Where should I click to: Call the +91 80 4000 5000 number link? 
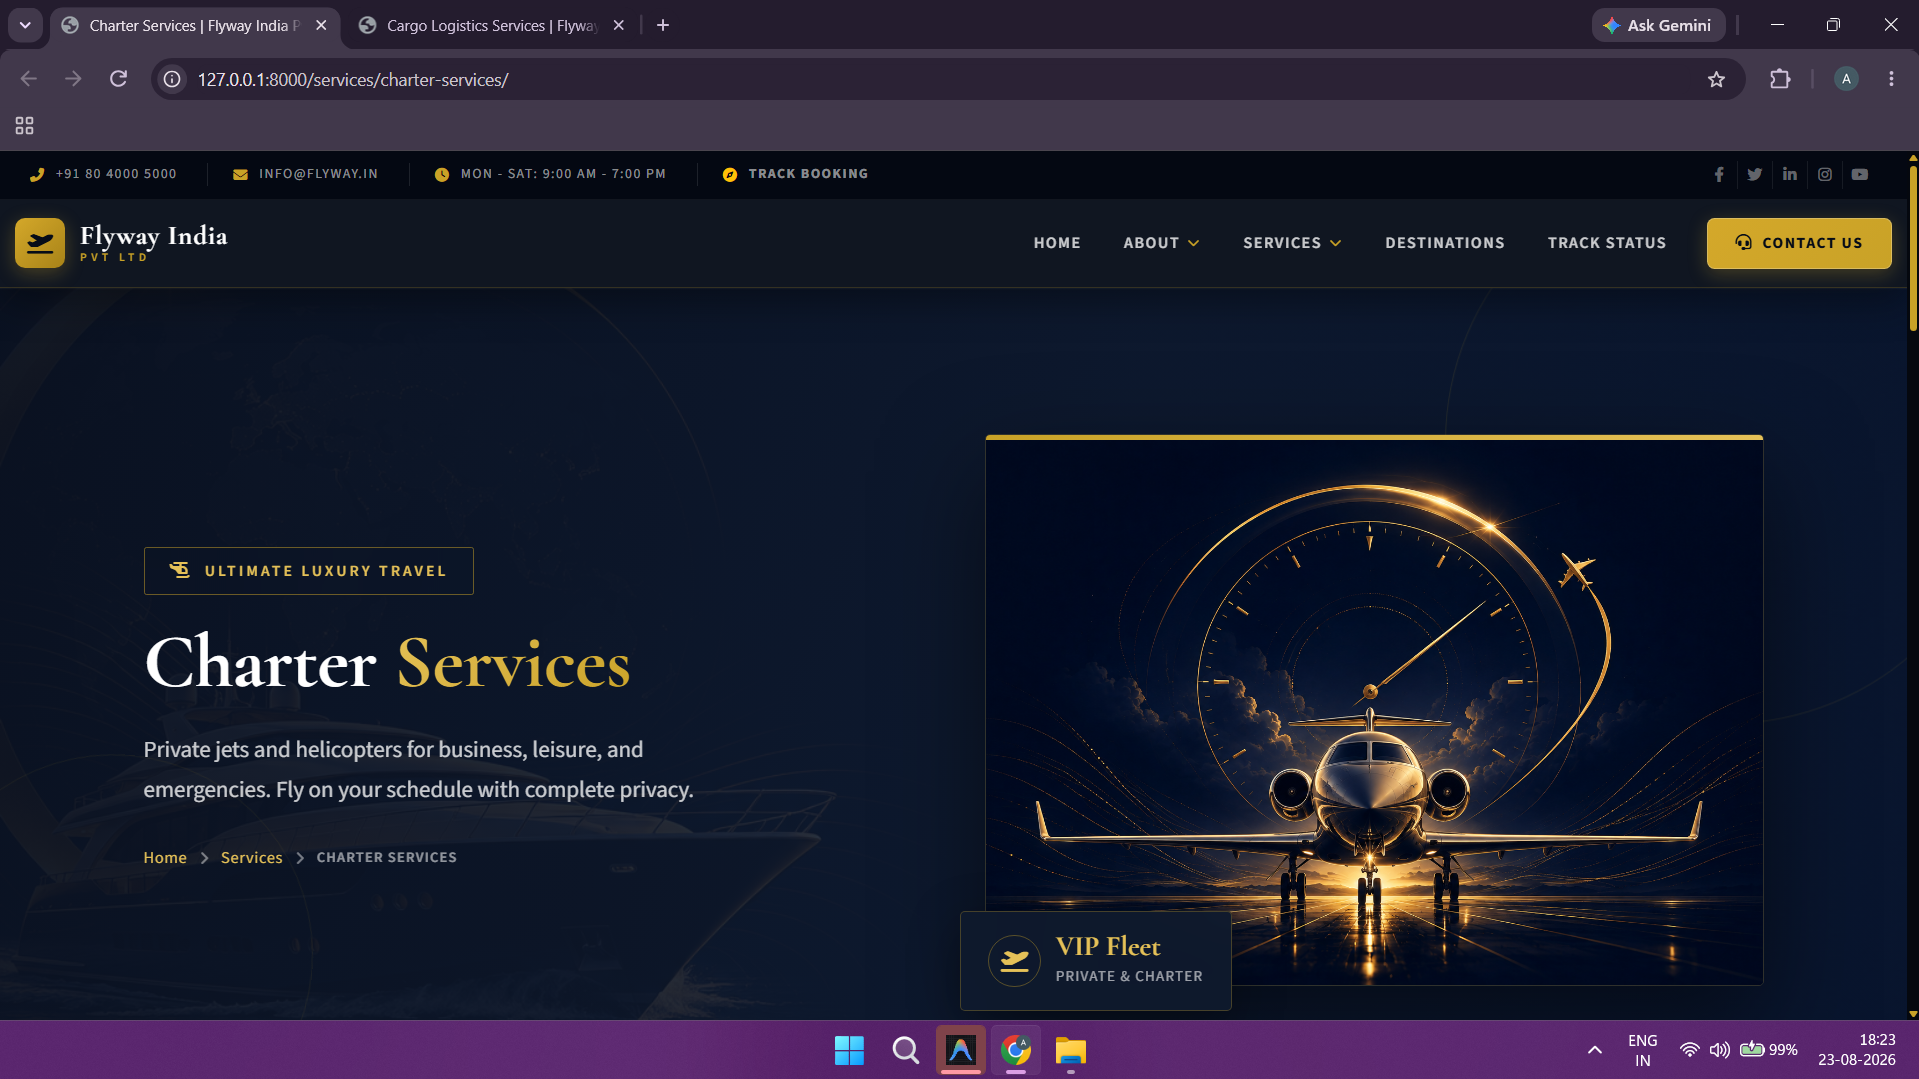[116, 174]
